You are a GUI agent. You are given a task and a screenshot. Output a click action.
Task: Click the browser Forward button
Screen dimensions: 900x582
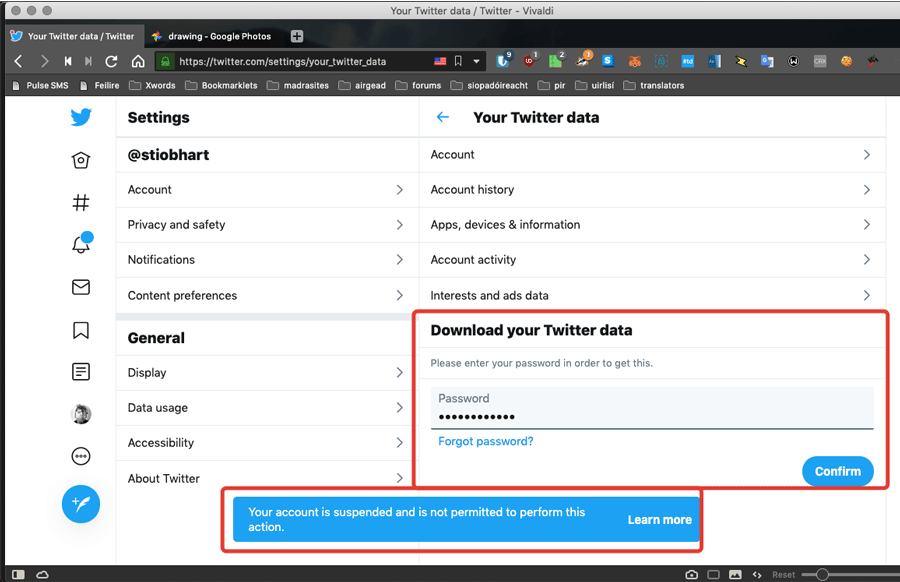point(45,61)
